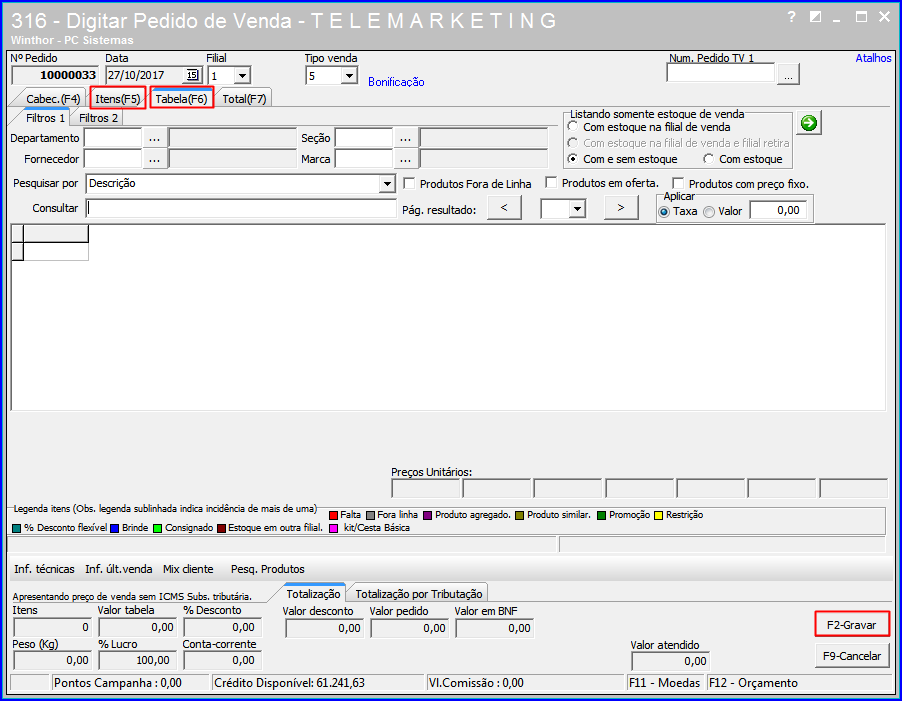Select Valor radio in Aplicar
Viewport: 902px width, 701px height.
[x=709, y=212]
